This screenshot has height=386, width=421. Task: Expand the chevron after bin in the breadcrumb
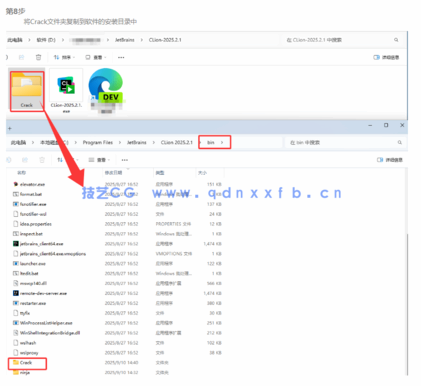222,142
